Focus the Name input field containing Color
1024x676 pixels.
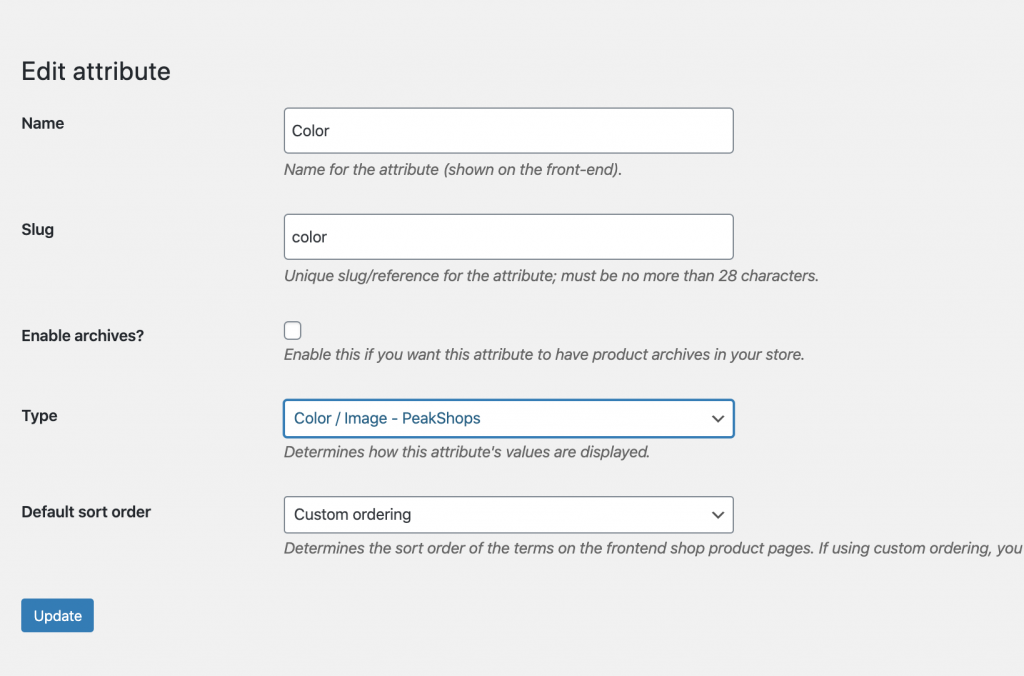(x=509, y=131)
